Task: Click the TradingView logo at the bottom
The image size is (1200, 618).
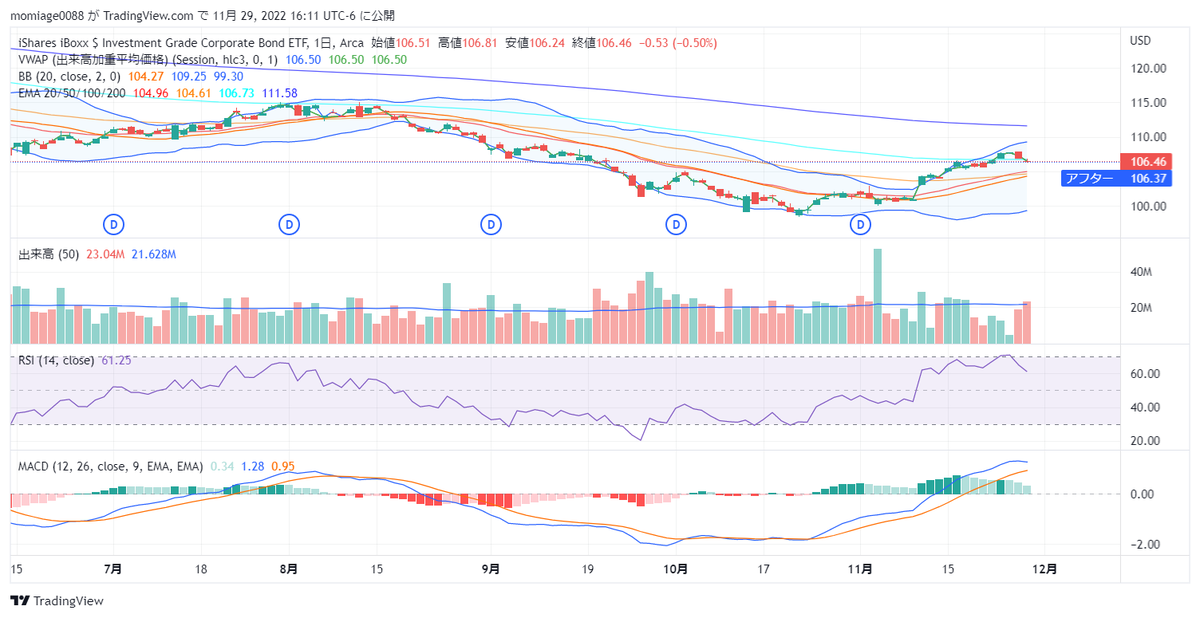Action: pyautogui.click(x=57, y=601)
